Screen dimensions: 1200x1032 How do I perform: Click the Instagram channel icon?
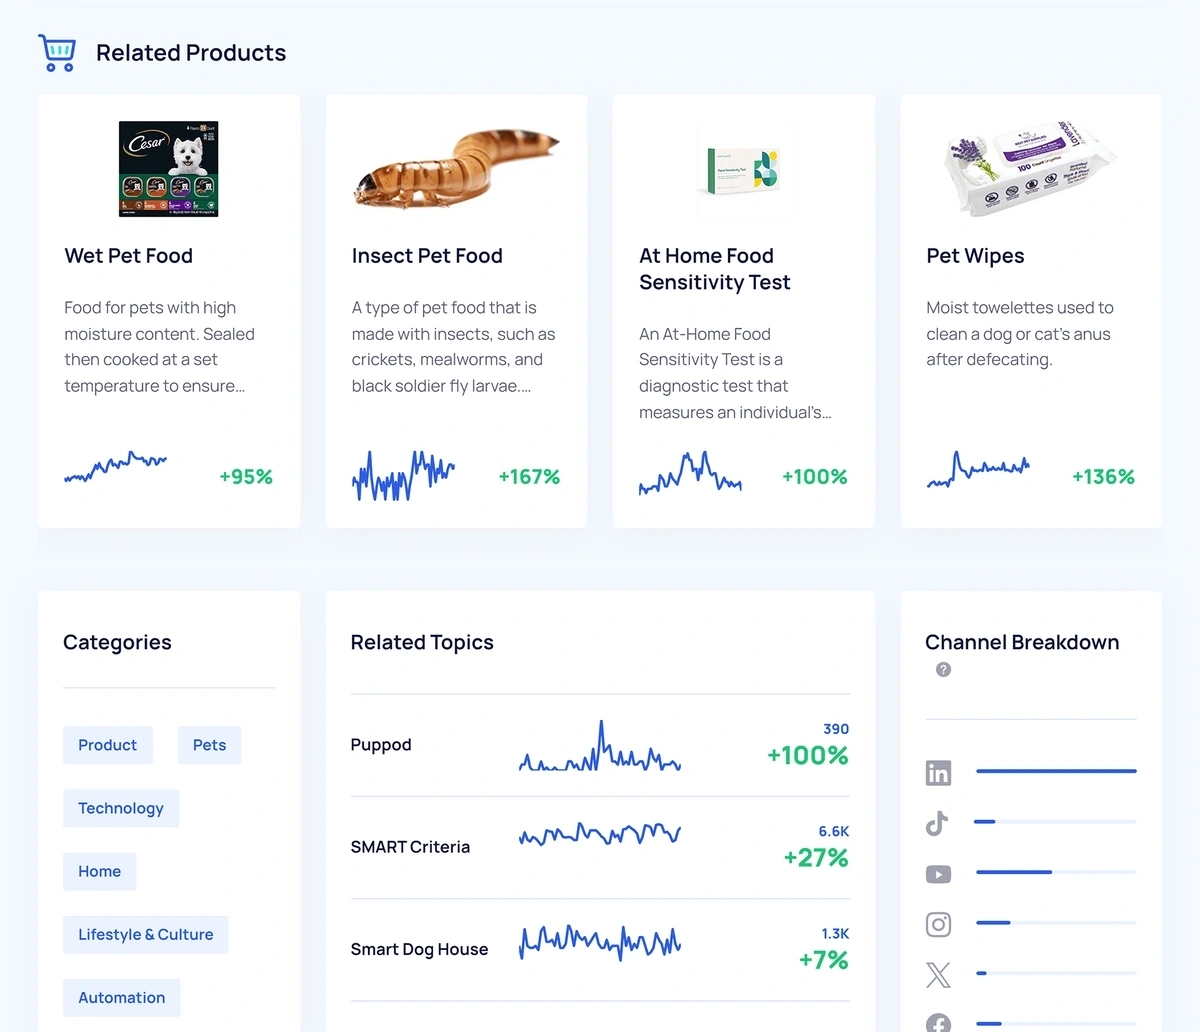pyautogui.click(x=938, y=924)
